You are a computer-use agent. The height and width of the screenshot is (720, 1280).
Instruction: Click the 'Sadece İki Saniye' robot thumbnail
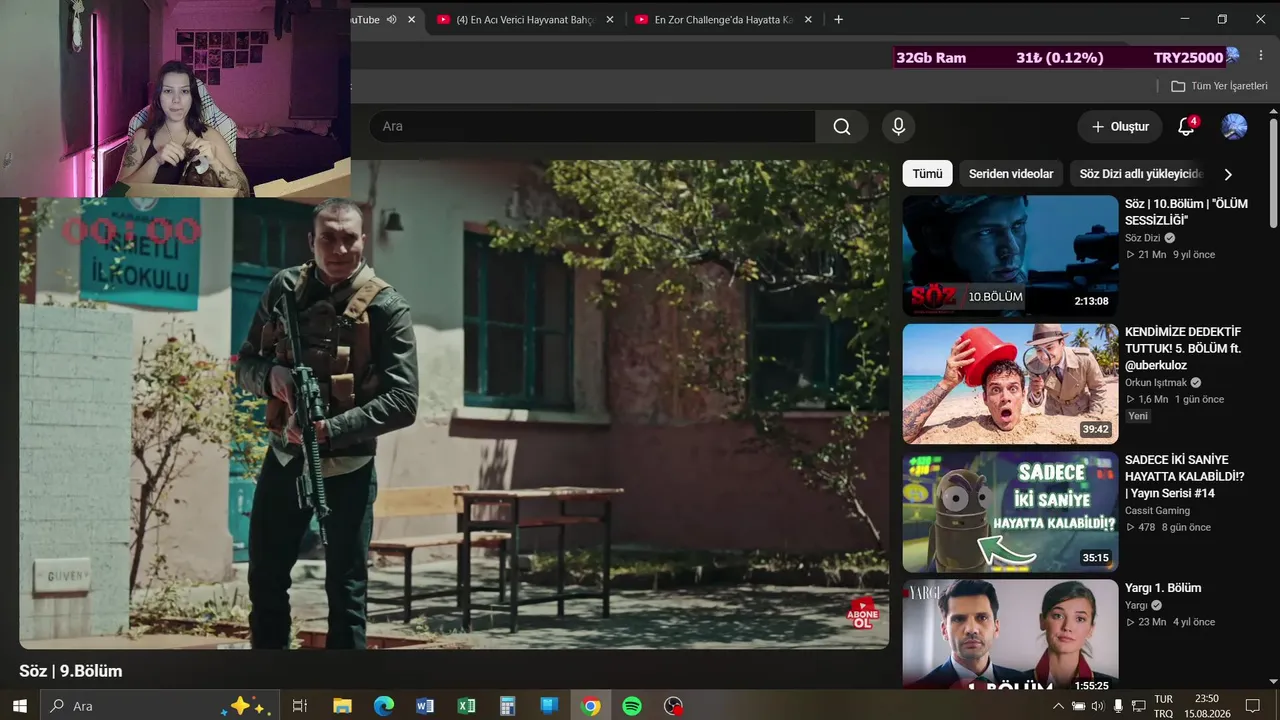(x=1010, y=512)
